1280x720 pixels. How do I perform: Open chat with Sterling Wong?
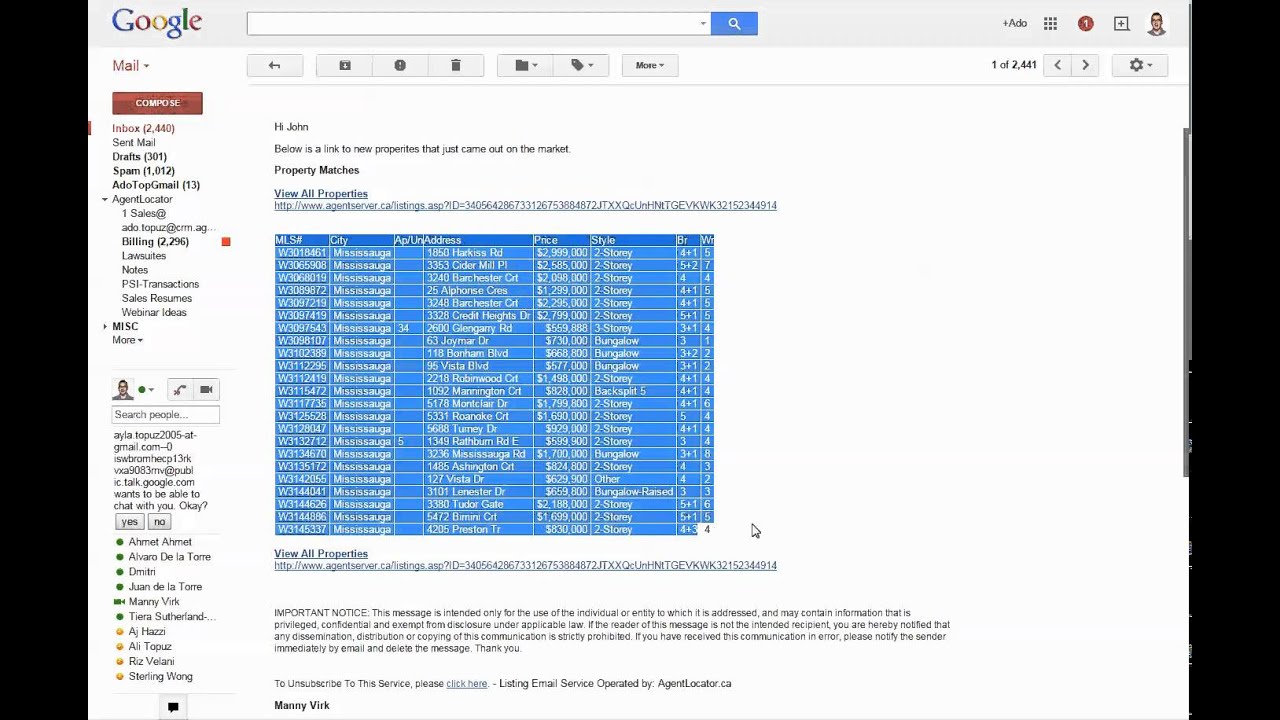160,677
